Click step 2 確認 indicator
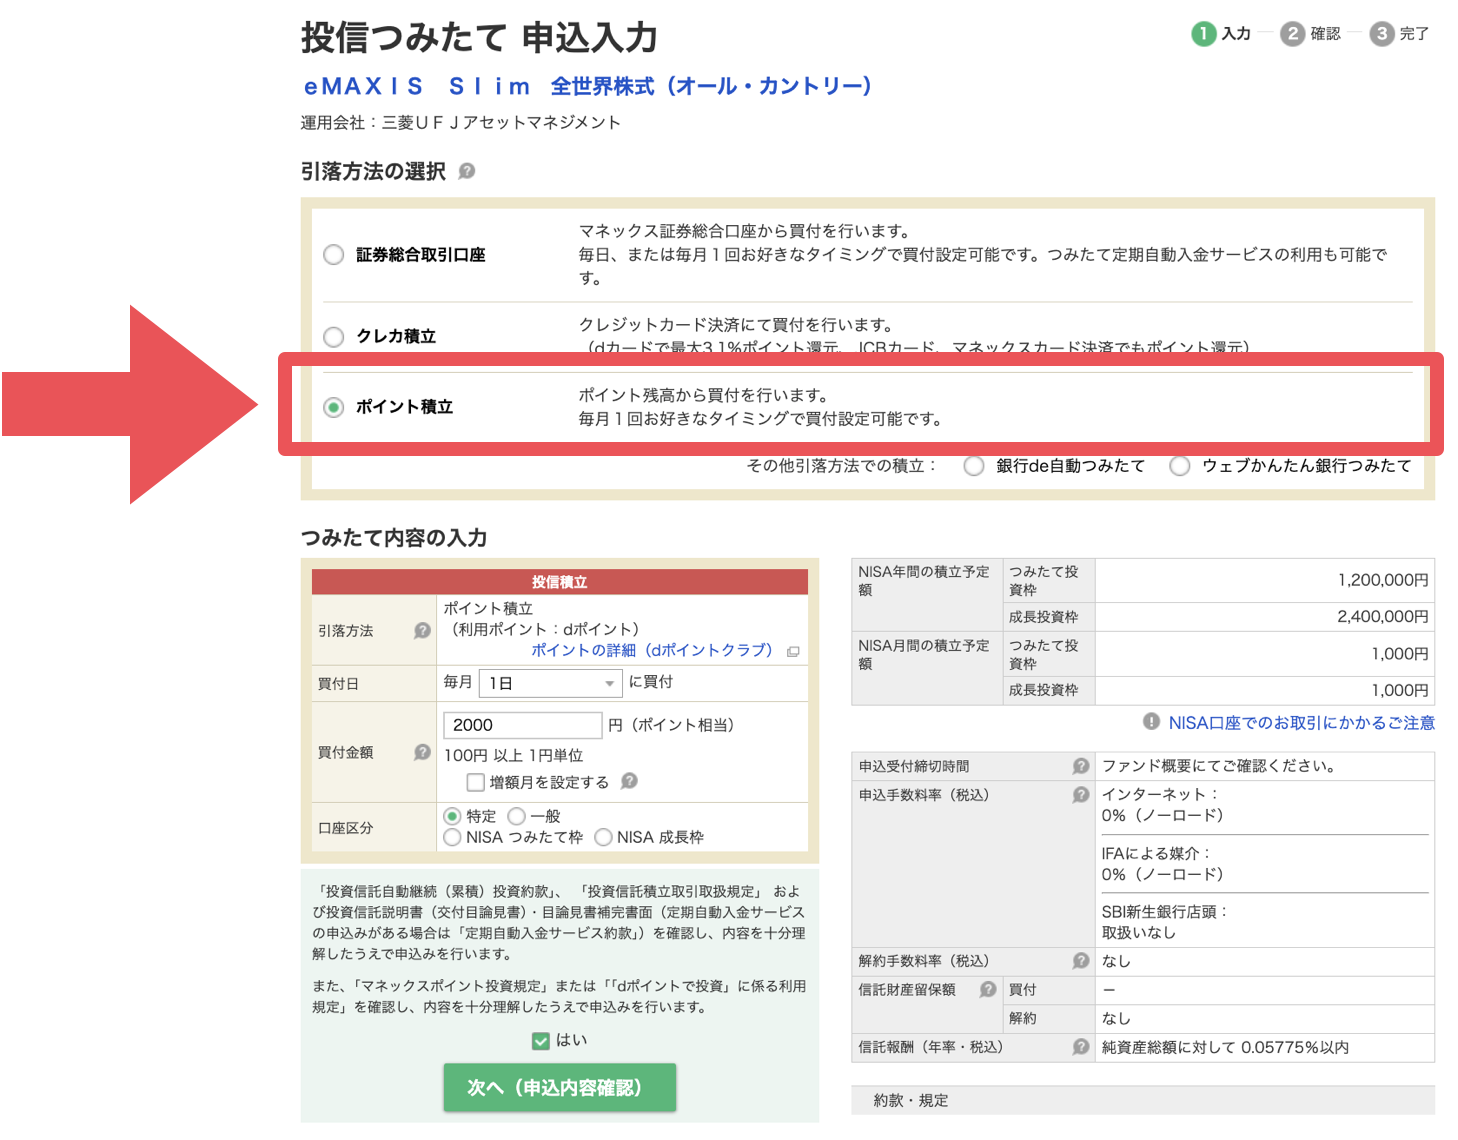The image size is (1458, 1140). click(x=1310, y=33)
